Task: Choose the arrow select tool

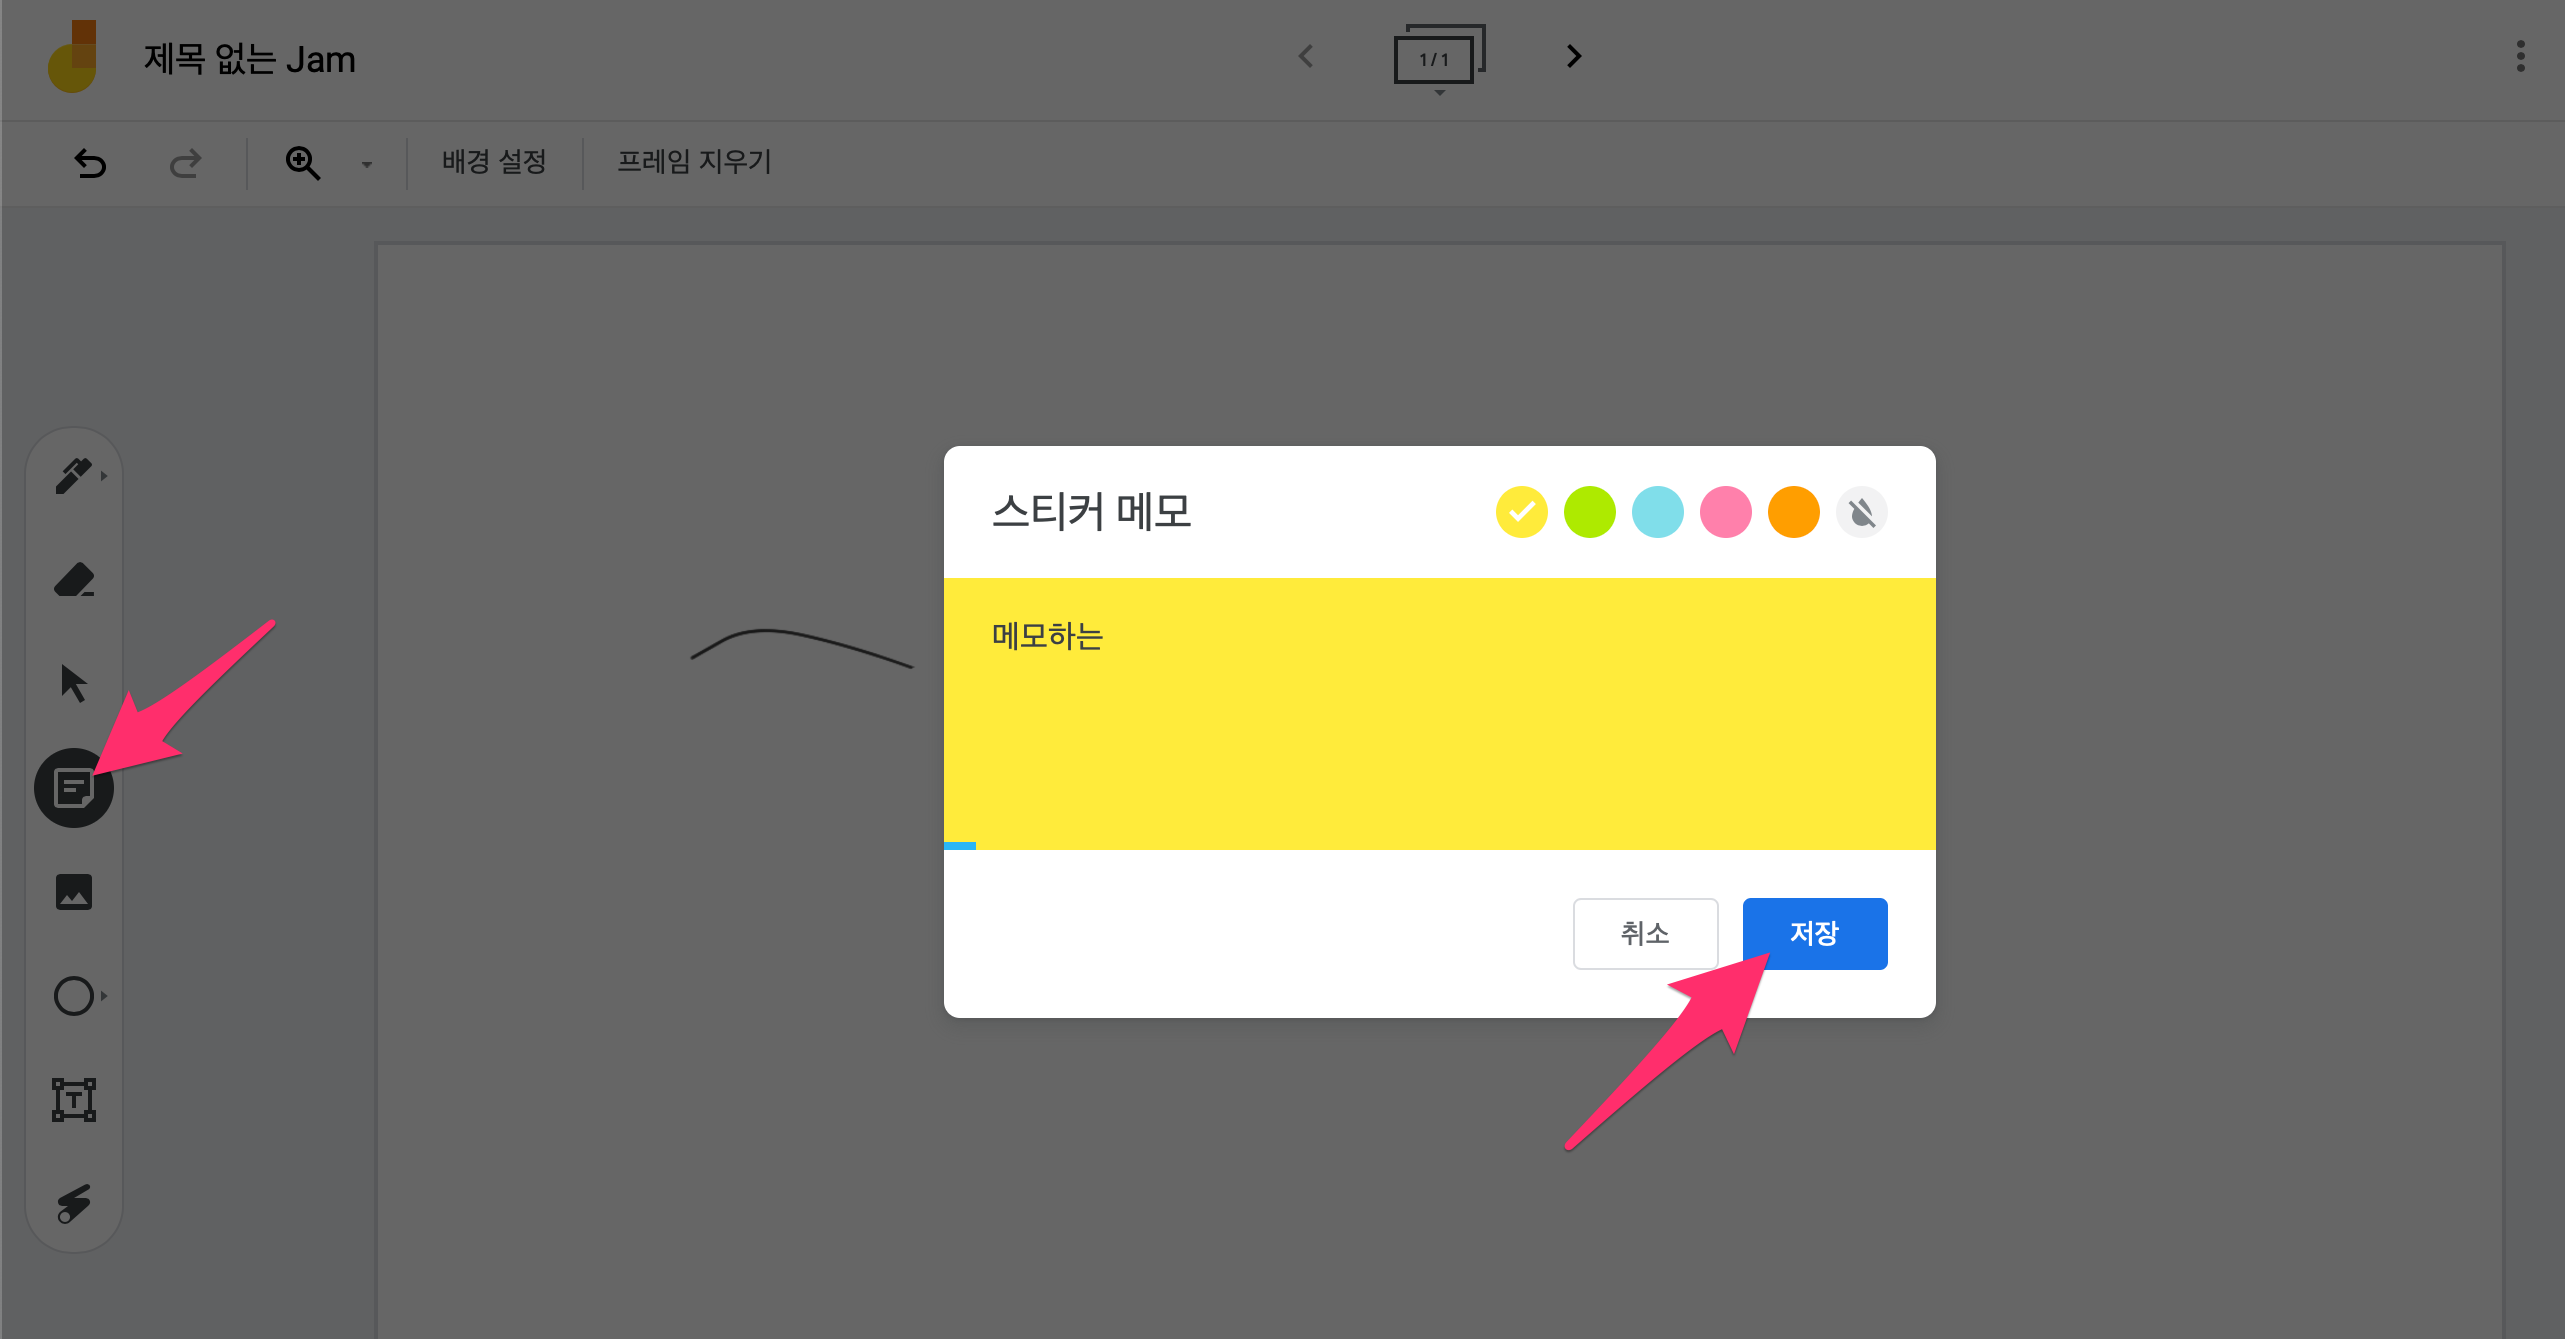Action: coord(73,684)
